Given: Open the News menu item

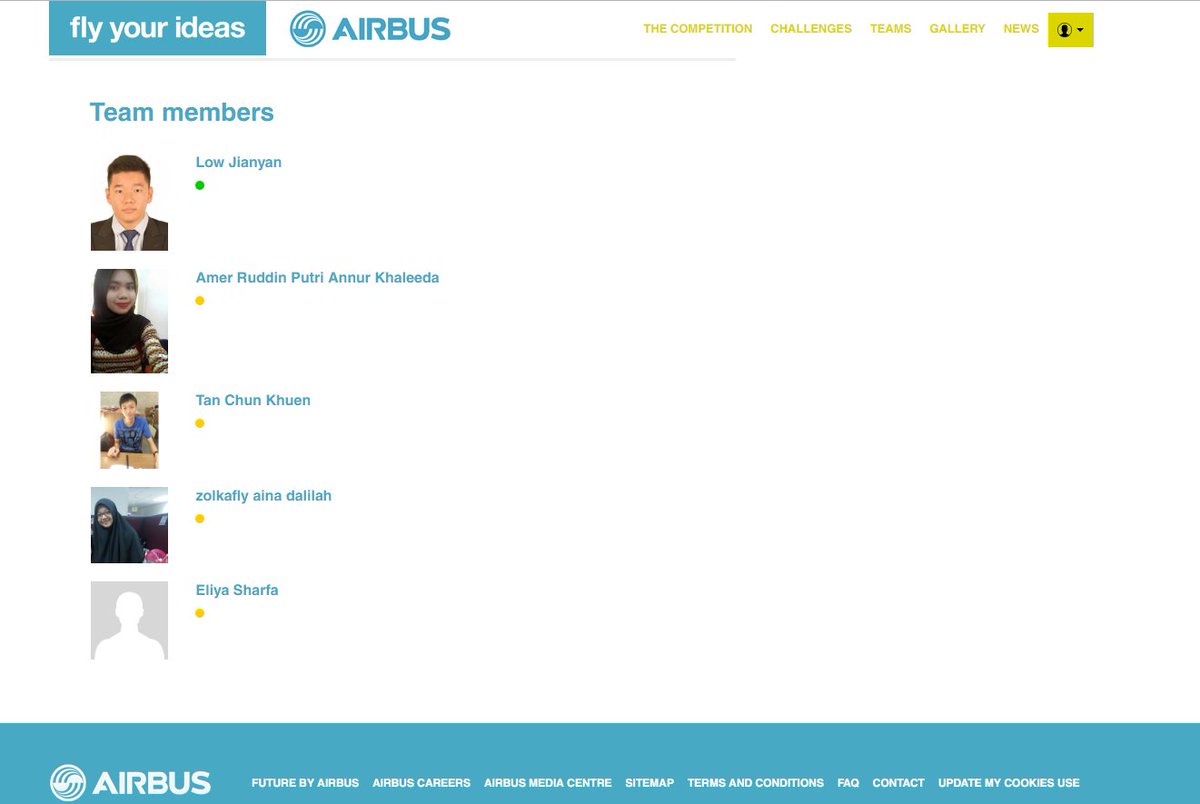Looking at the screenshot, I should click(x=1021, y=29).
